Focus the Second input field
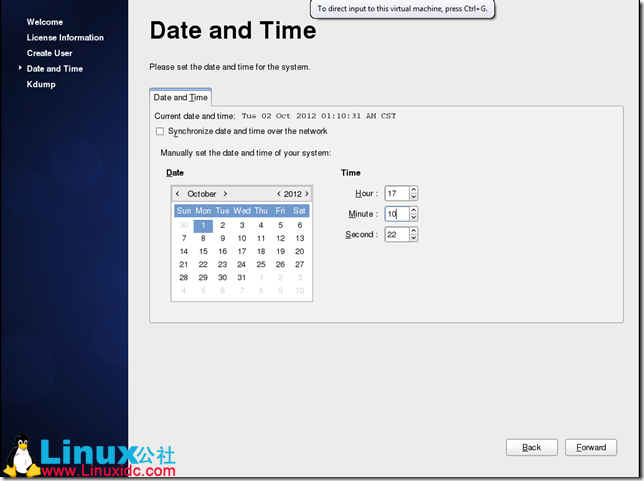644x481 pixels. [x=397, y=234]
